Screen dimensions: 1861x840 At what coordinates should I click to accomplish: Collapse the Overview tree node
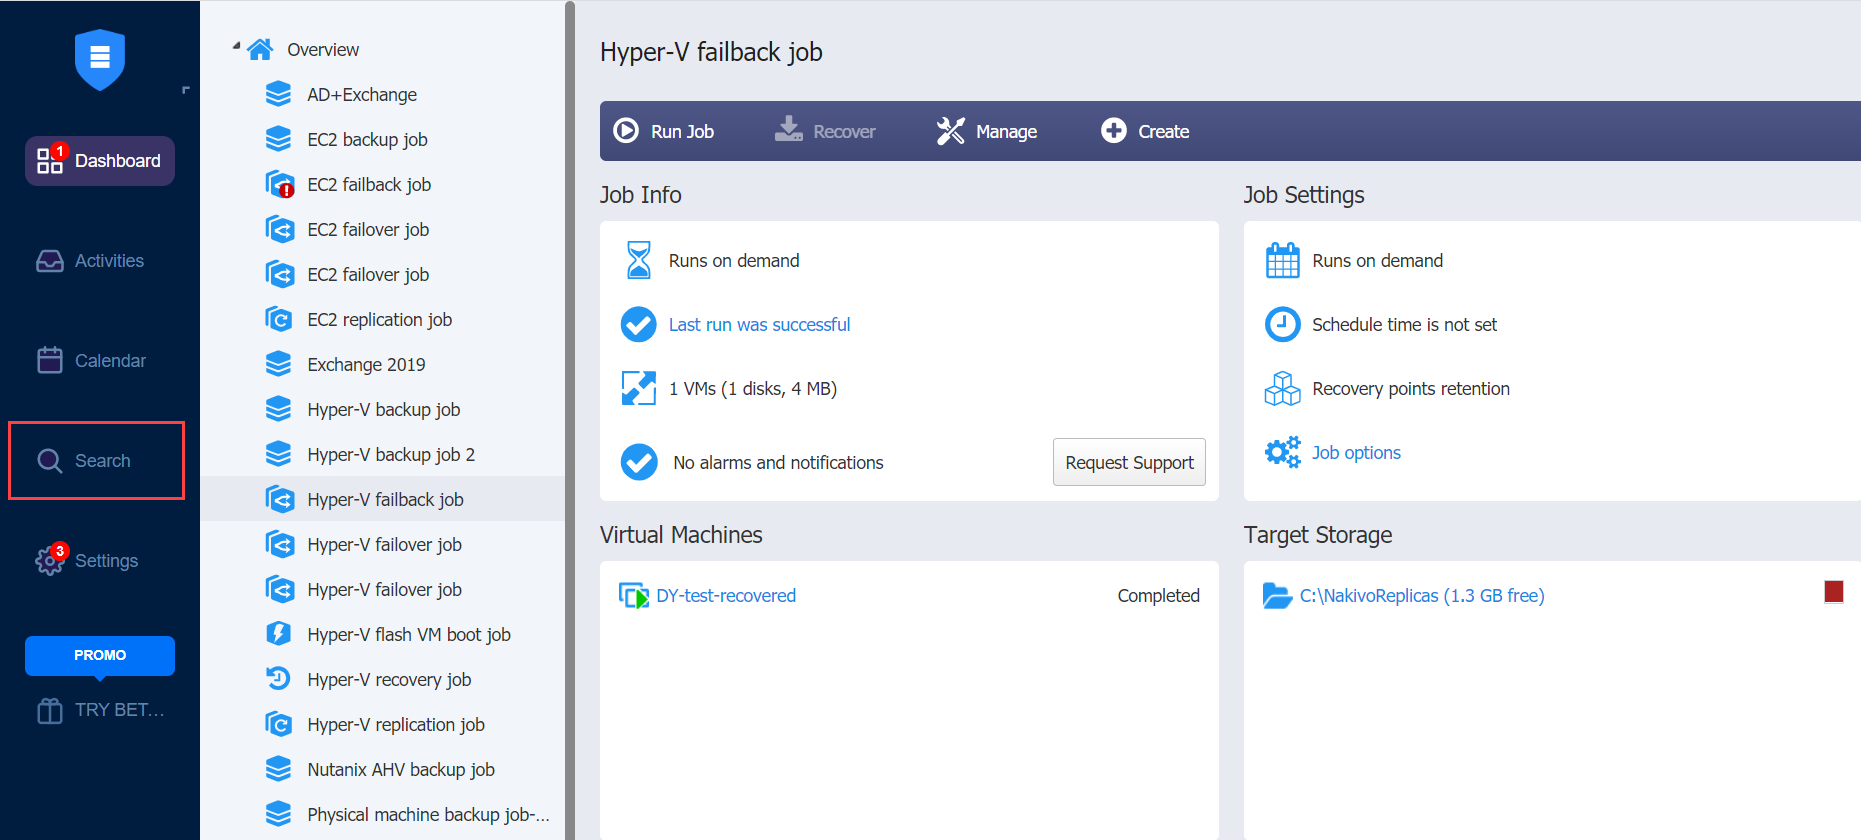tap(237, 46)
